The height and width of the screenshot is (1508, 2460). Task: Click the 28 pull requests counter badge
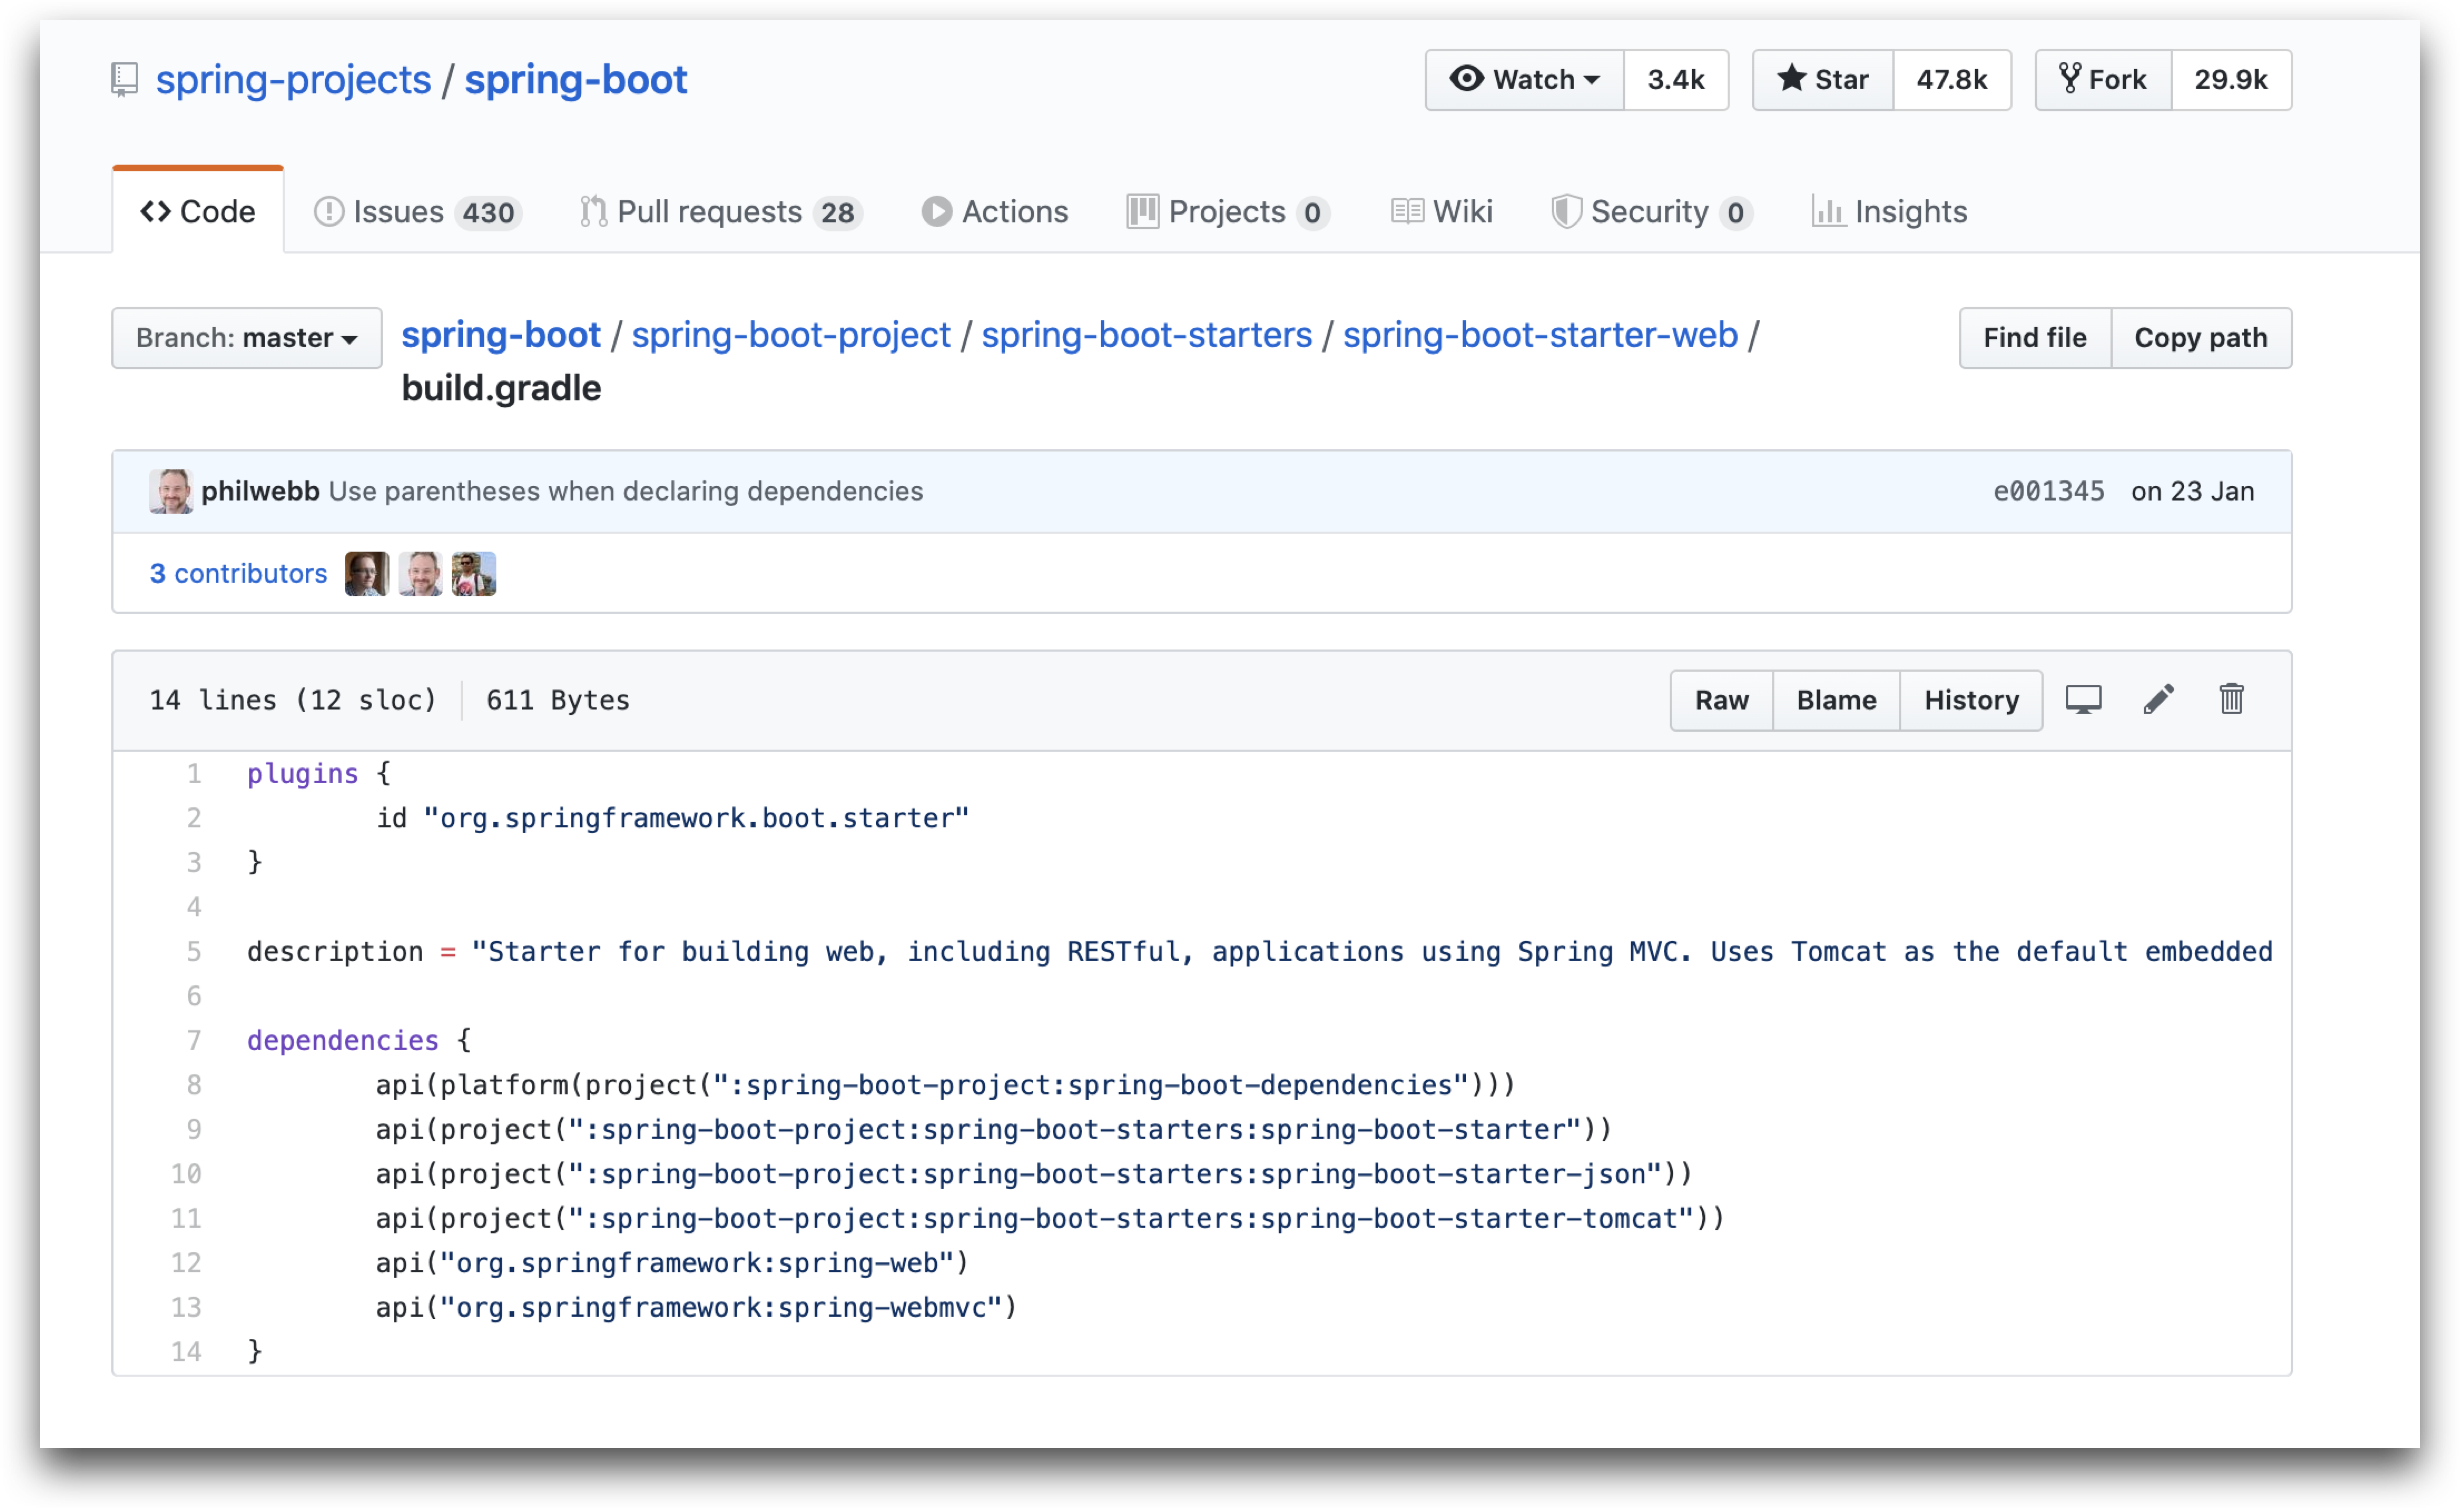click(838, 212)
